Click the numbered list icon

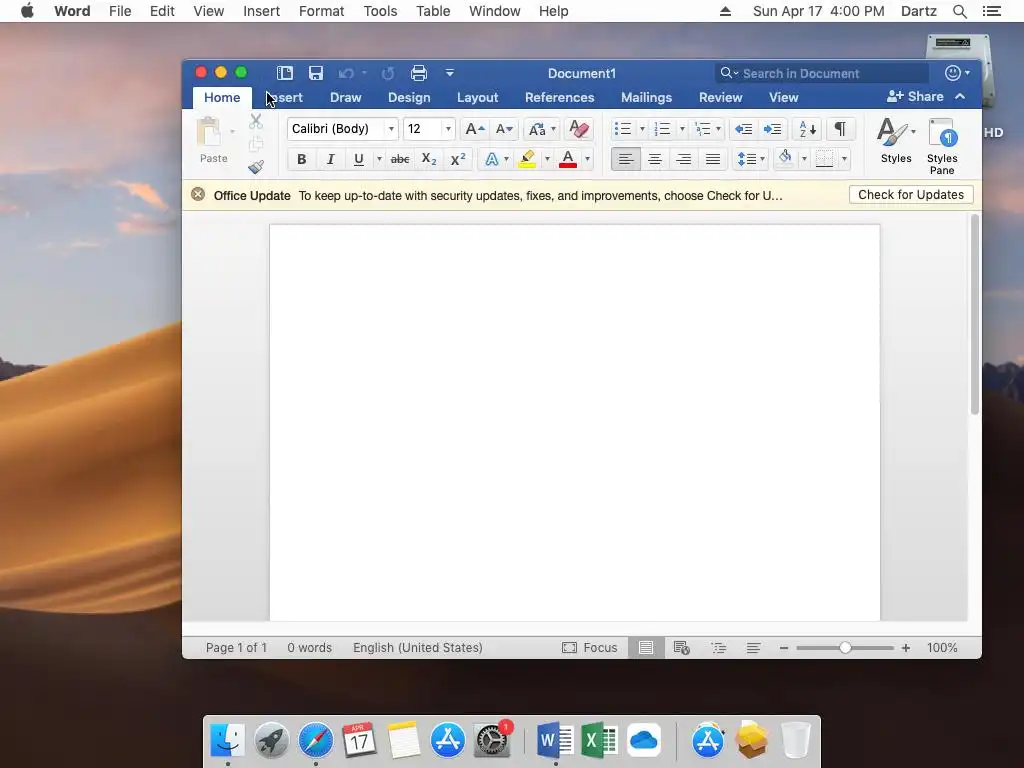(x=662, y=129)
